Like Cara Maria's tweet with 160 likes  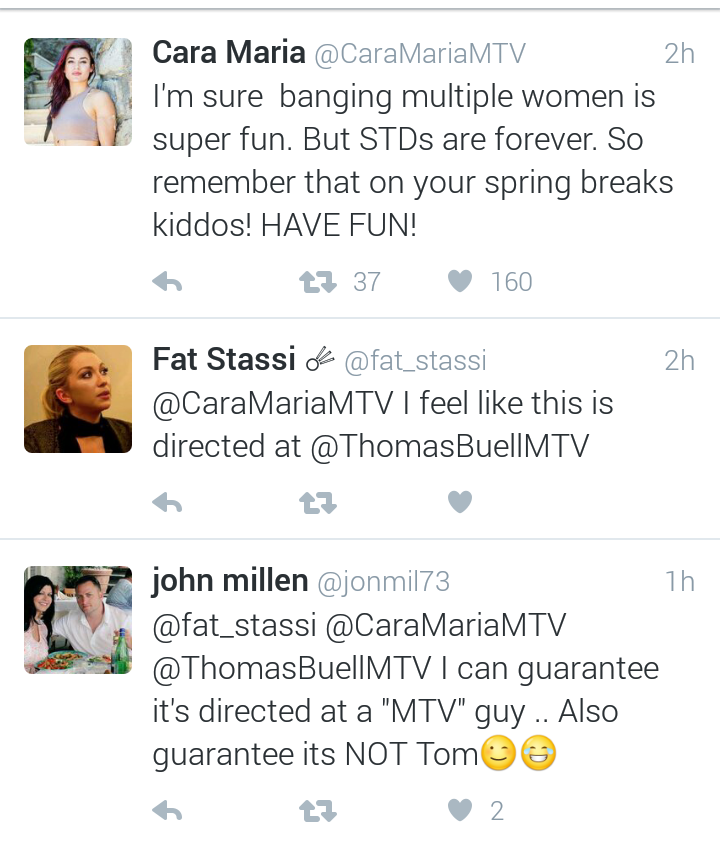(460, 281)
